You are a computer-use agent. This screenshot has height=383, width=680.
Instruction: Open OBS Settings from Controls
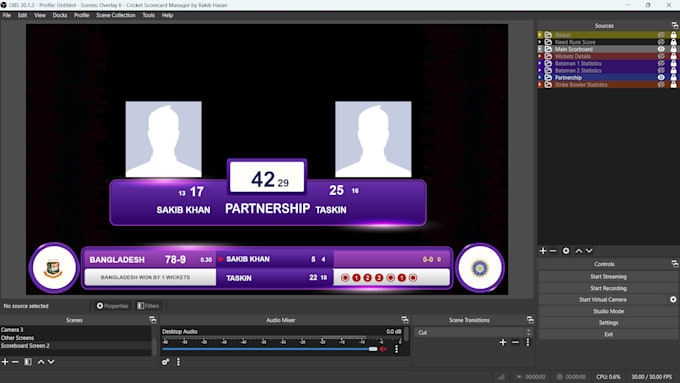click(608, 323)
